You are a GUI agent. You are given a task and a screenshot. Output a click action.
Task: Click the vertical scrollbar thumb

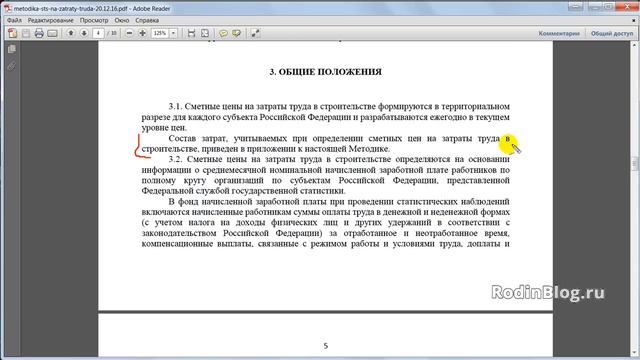pos(635,164)
